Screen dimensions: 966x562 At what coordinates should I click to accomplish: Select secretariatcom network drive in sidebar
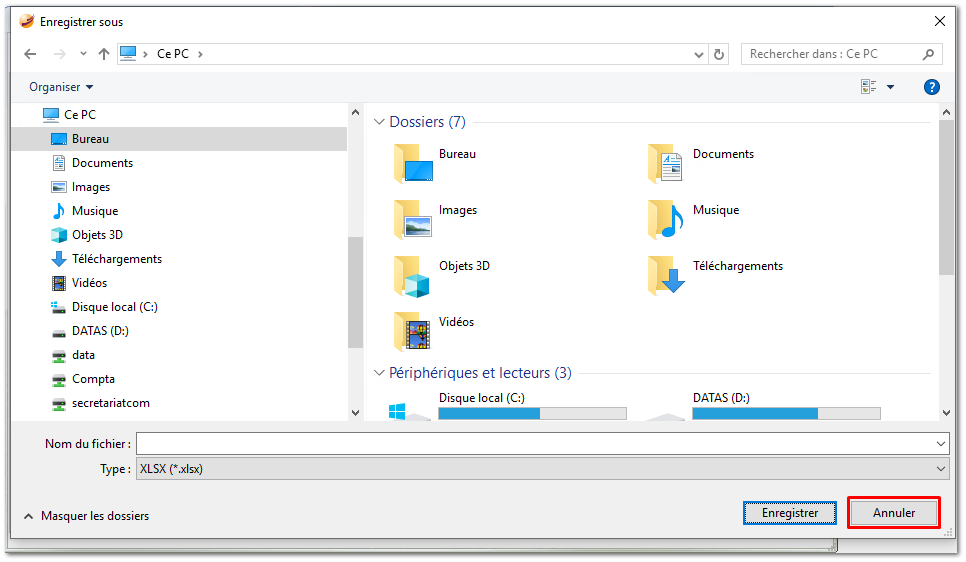pos(110,403)
